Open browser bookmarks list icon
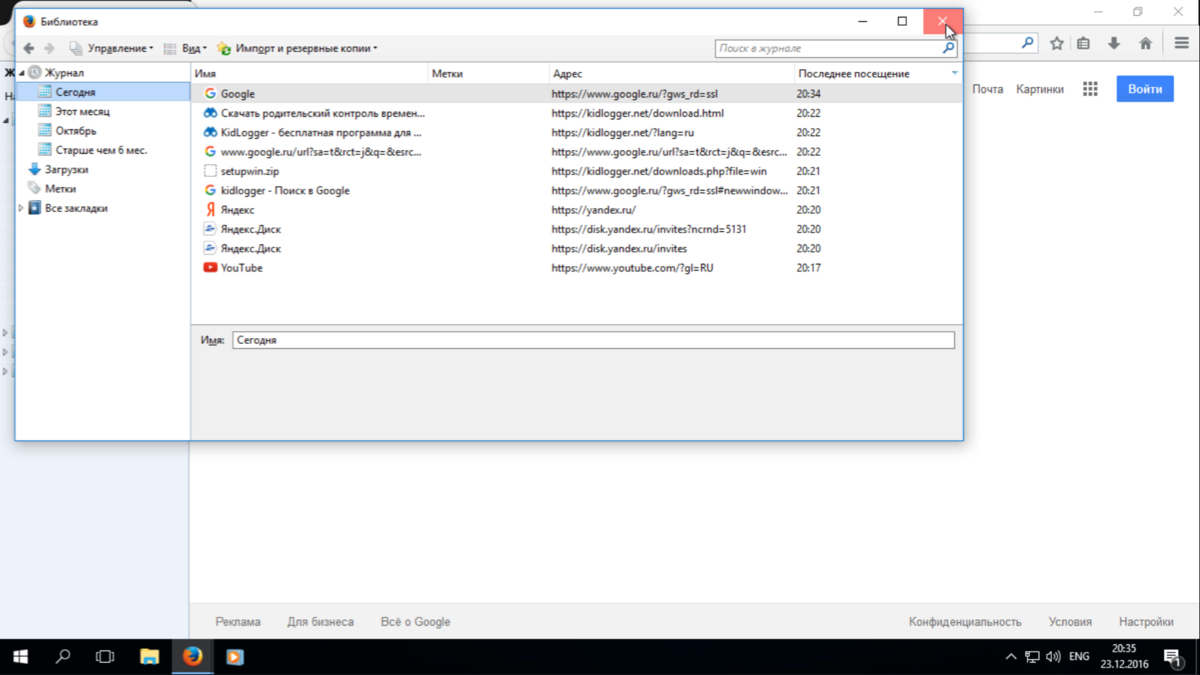 tap(1084, 43)
